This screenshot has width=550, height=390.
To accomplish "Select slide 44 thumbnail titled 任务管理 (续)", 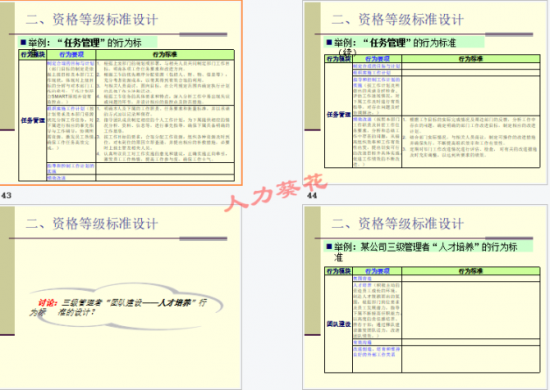I will coord(426,92).
